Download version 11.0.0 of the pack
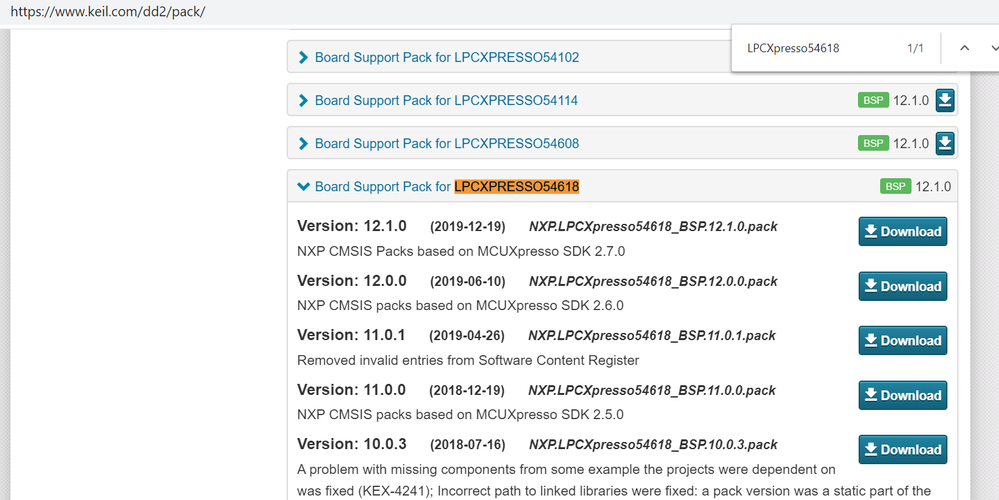This screenshot has width=999, height=500. tap(903, 395)
